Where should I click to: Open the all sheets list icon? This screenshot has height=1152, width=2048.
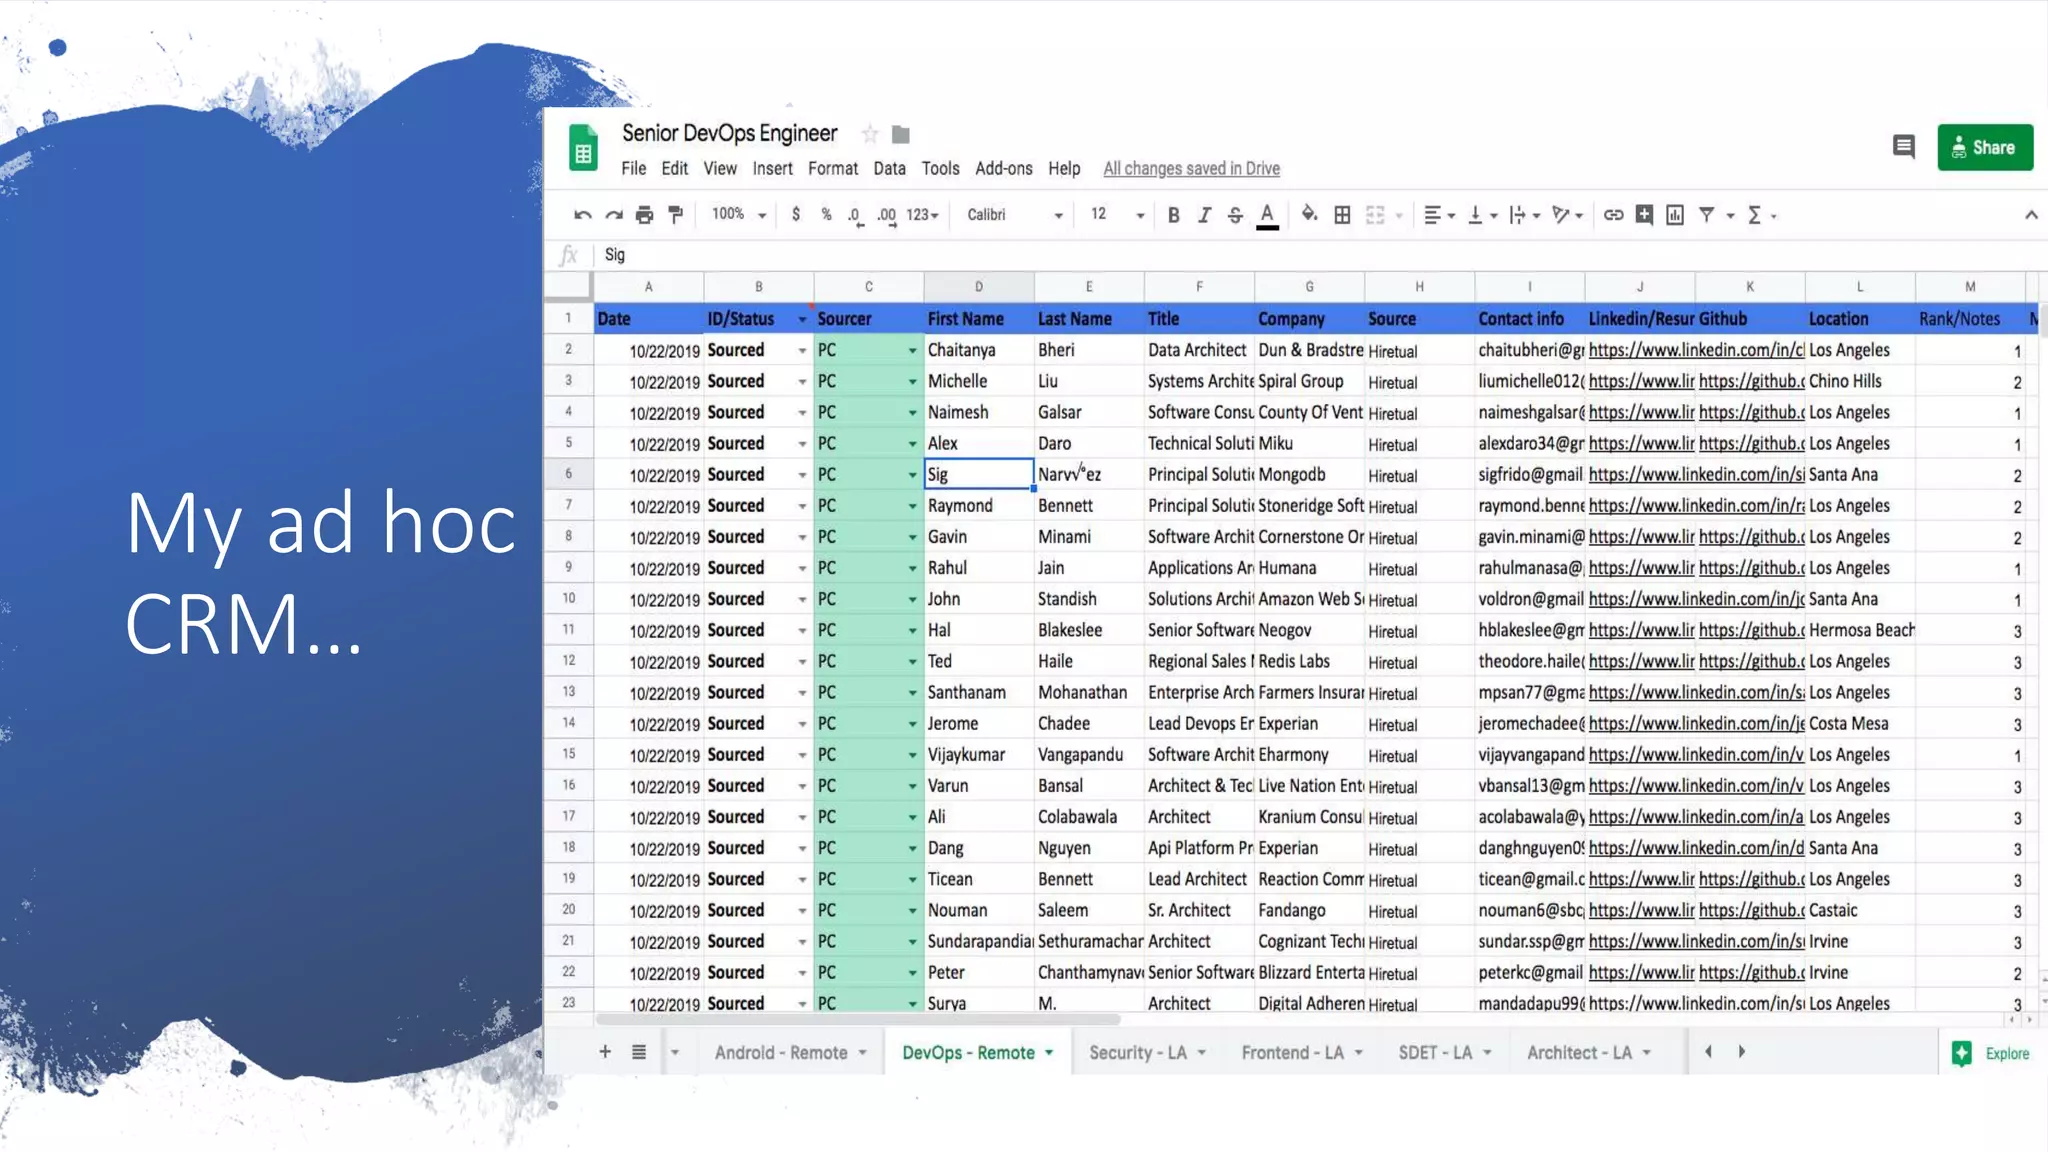click(x=639, y=1052)
